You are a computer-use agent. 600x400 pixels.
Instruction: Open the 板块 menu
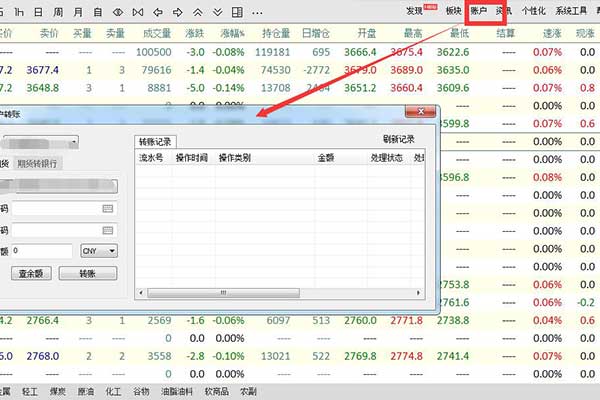click(453, 11)
